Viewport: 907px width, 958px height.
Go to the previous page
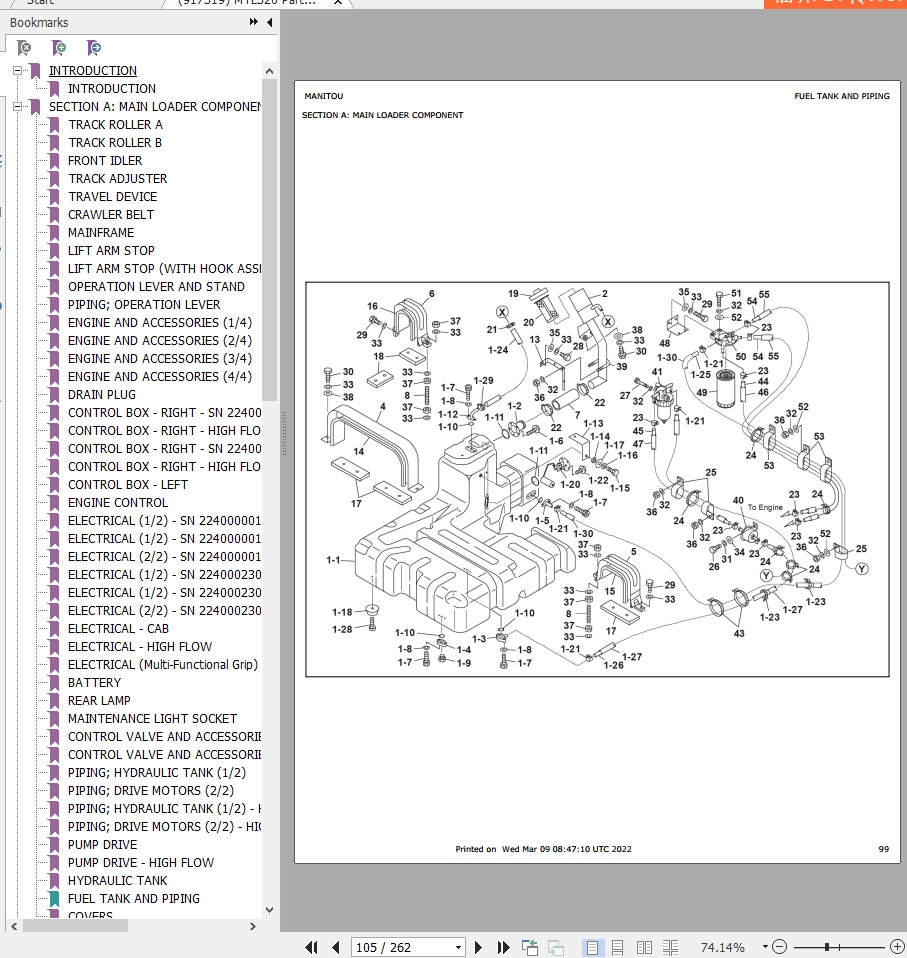336,947
